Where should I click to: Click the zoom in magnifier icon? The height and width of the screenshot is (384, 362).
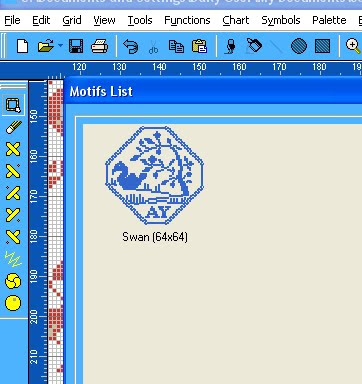353,46
